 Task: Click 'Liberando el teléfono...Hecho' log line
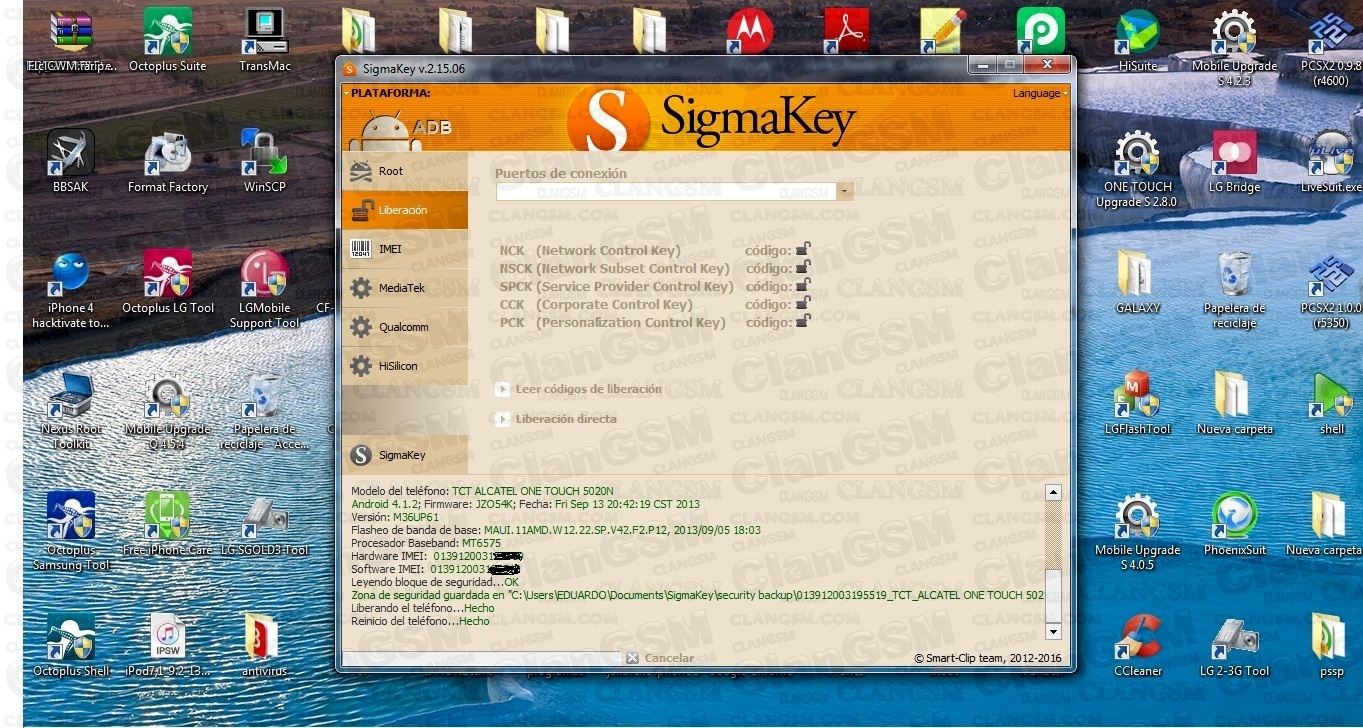click(422, 608)
